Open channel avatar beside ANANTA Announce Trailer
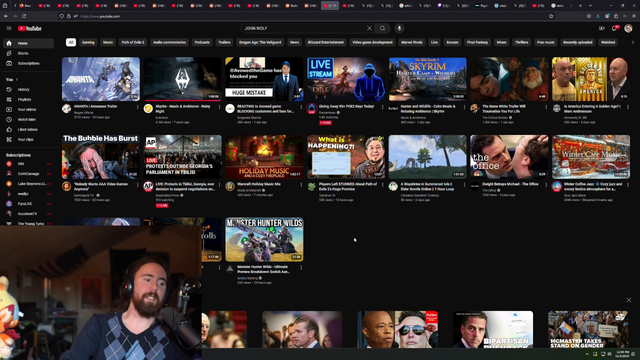Screen dimensions: 640x360 pyautogui.click(x=67, y=109)
